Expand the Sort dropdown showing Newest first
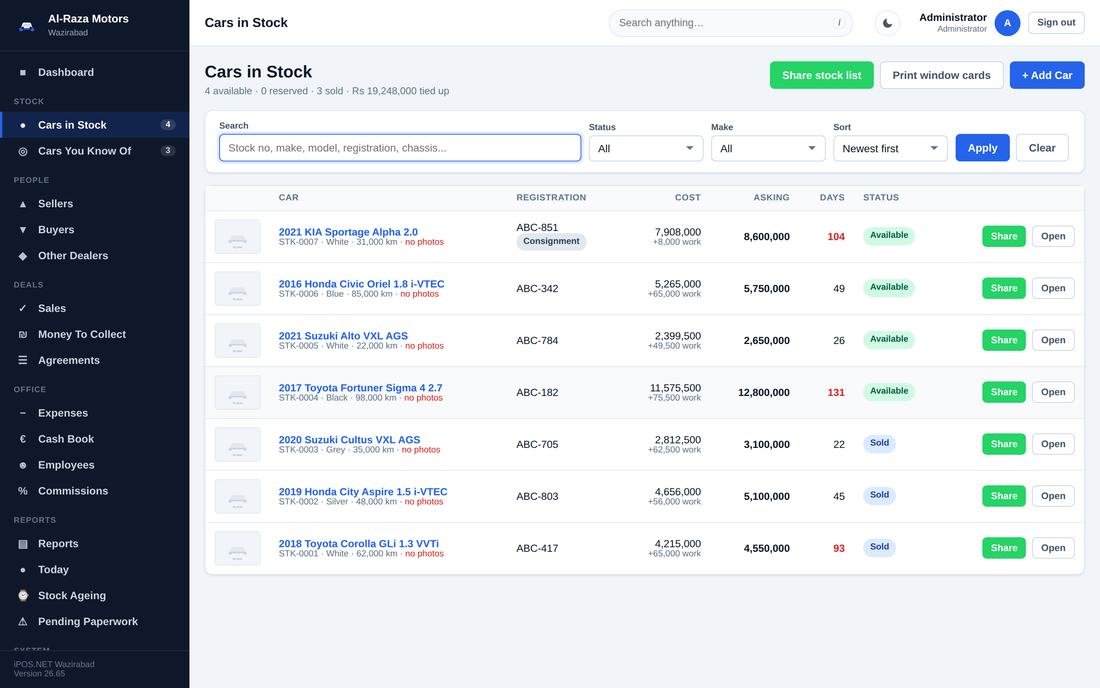 tap(890, 149)
